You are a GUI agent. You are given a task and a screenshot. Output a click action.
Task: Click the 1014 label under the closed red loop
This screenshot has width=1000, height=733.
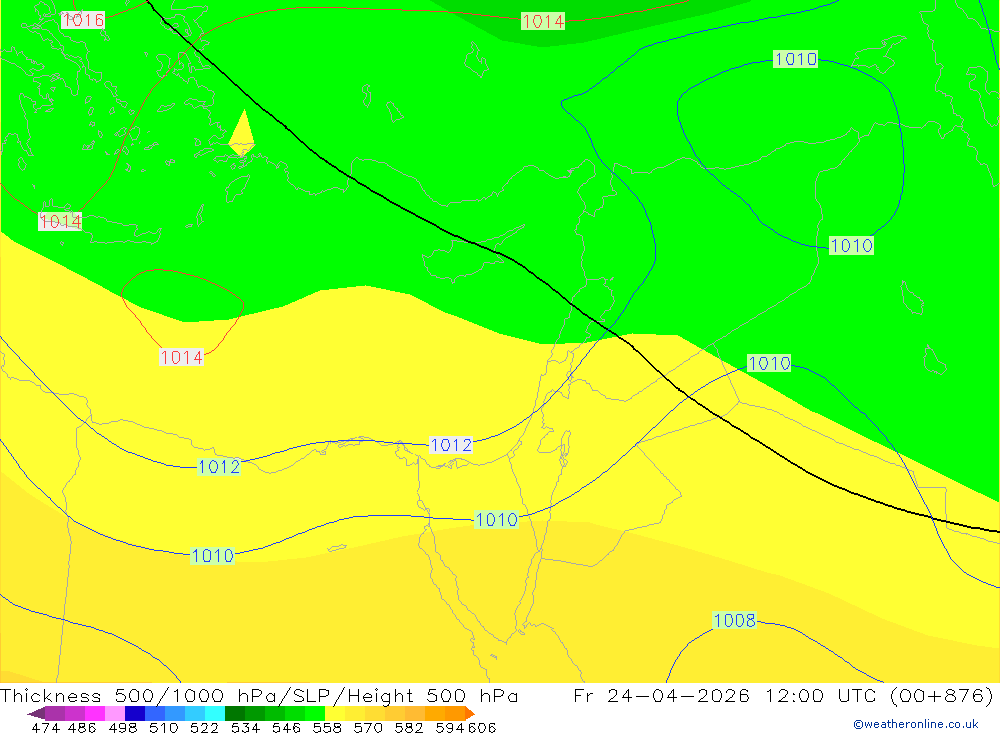point(181,357)
